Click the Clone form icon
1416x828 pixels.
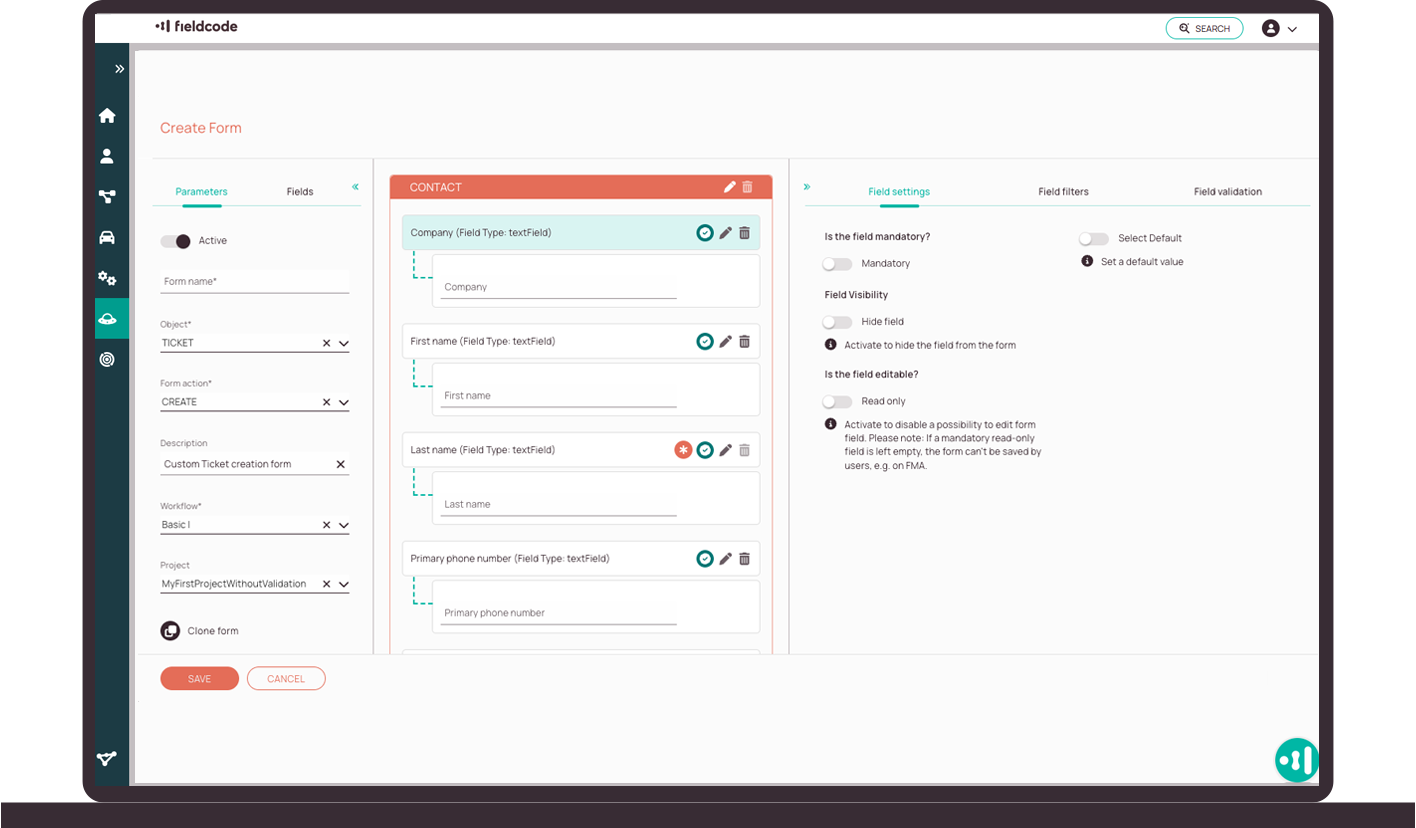(x=170, y=631)
